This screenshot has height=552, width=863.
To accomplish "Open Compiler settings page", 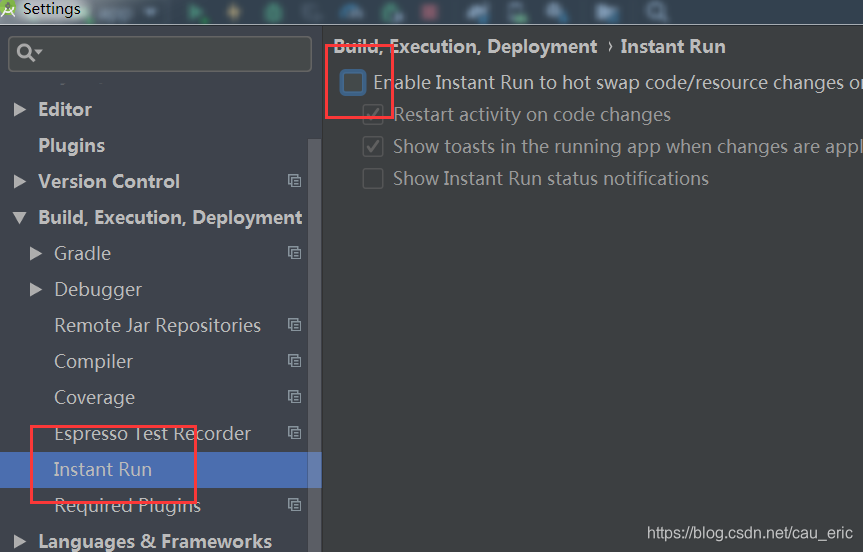I will [x=94, y=362].
